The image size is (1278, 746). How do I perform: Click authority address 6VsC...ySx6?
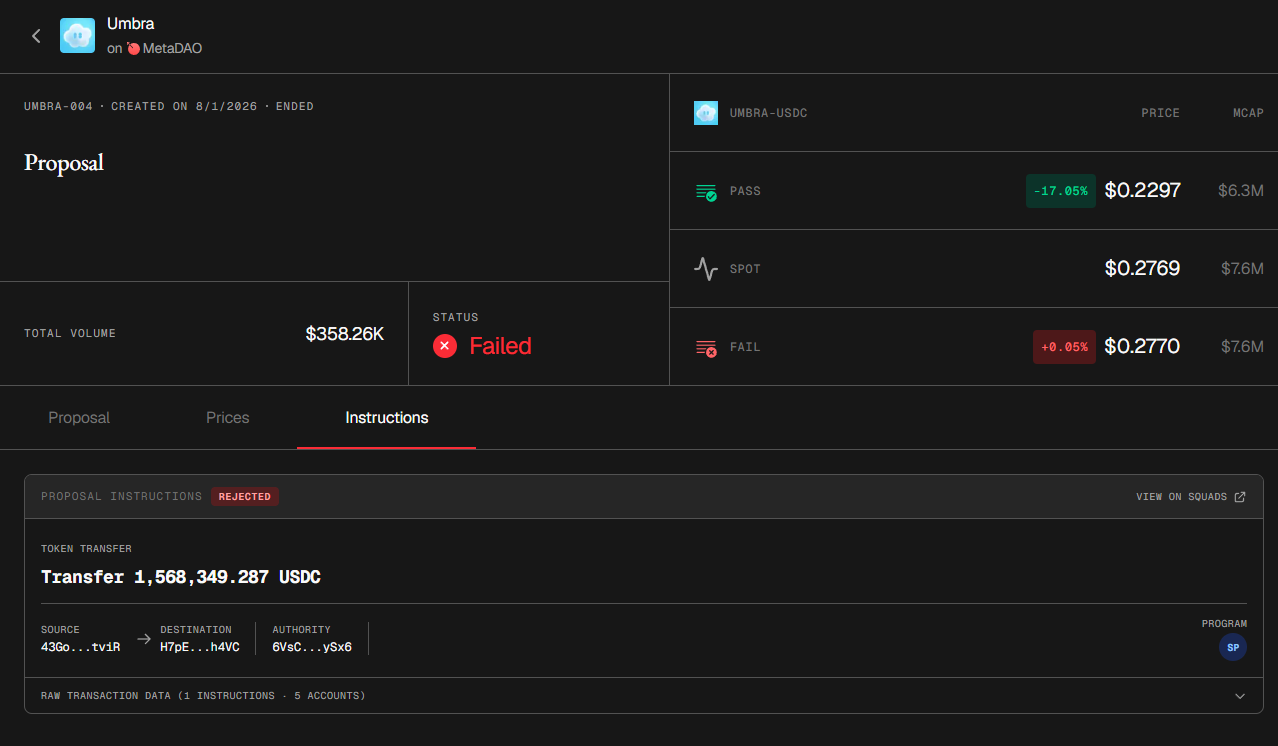coord(312,647)
